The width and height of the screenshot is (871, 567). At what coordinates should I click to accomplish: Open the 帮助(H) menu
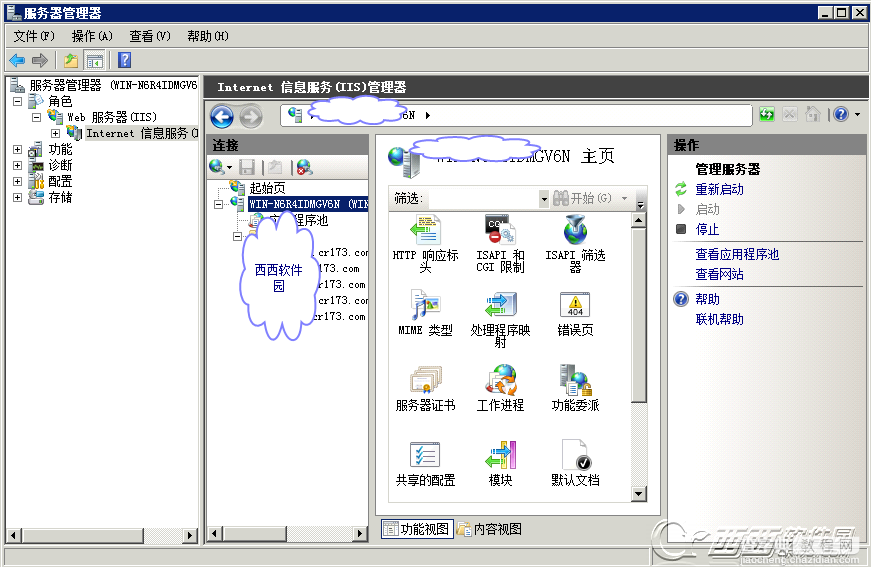208,36
